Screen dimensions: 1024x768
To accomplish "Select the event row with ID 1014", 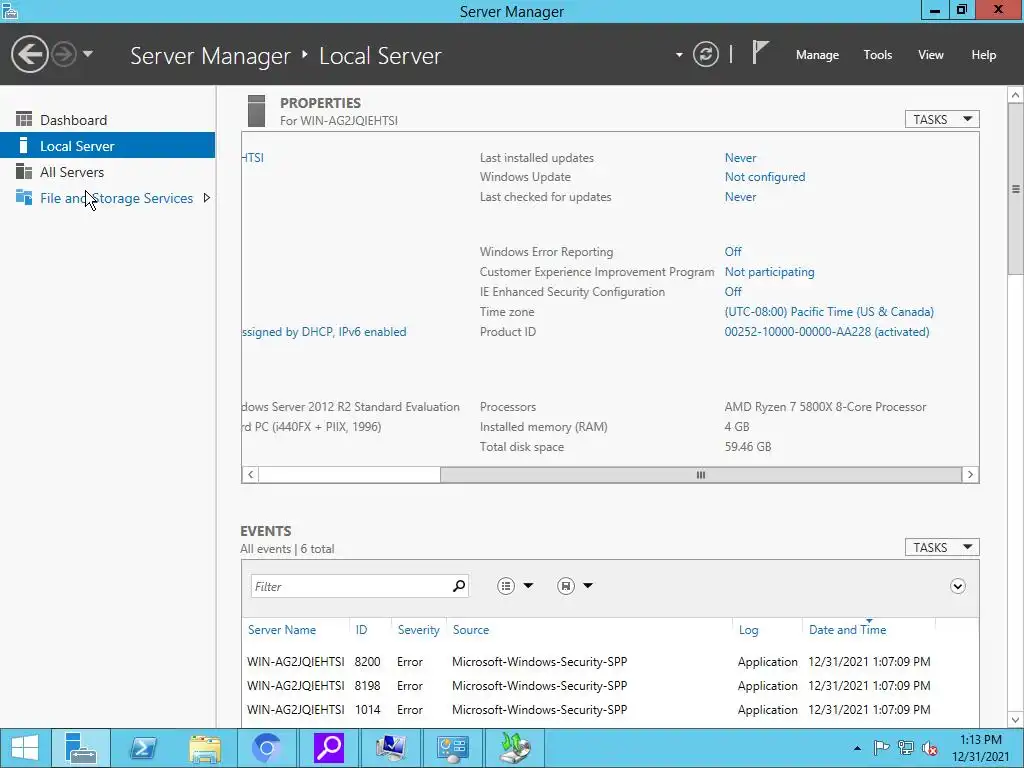I will click(x=610, y=710).
